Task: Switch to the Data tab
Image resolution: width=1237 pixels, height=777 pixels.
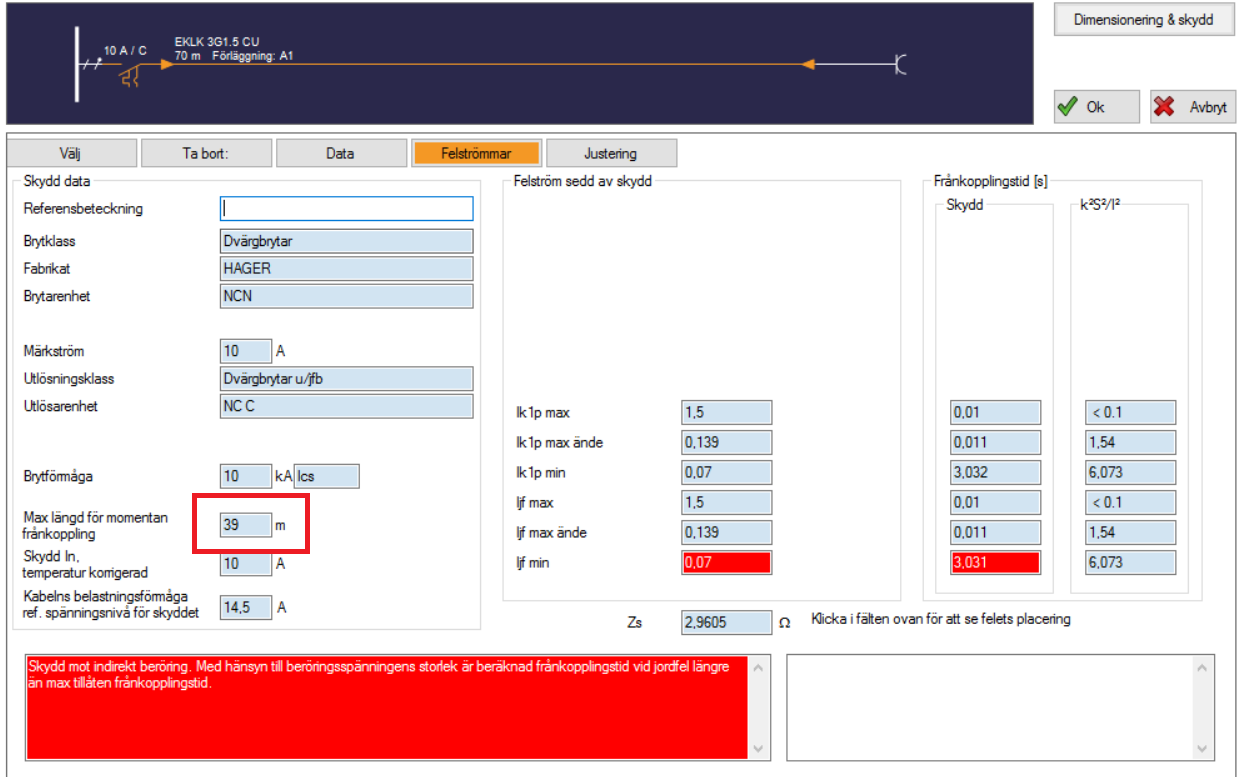Action: pos(340,153)
